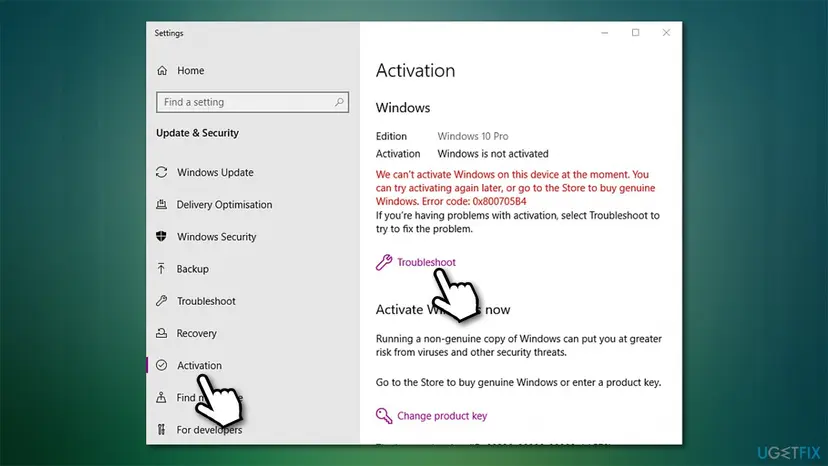
Task: Click the Update & Security heading
Action: coord(197,133)
